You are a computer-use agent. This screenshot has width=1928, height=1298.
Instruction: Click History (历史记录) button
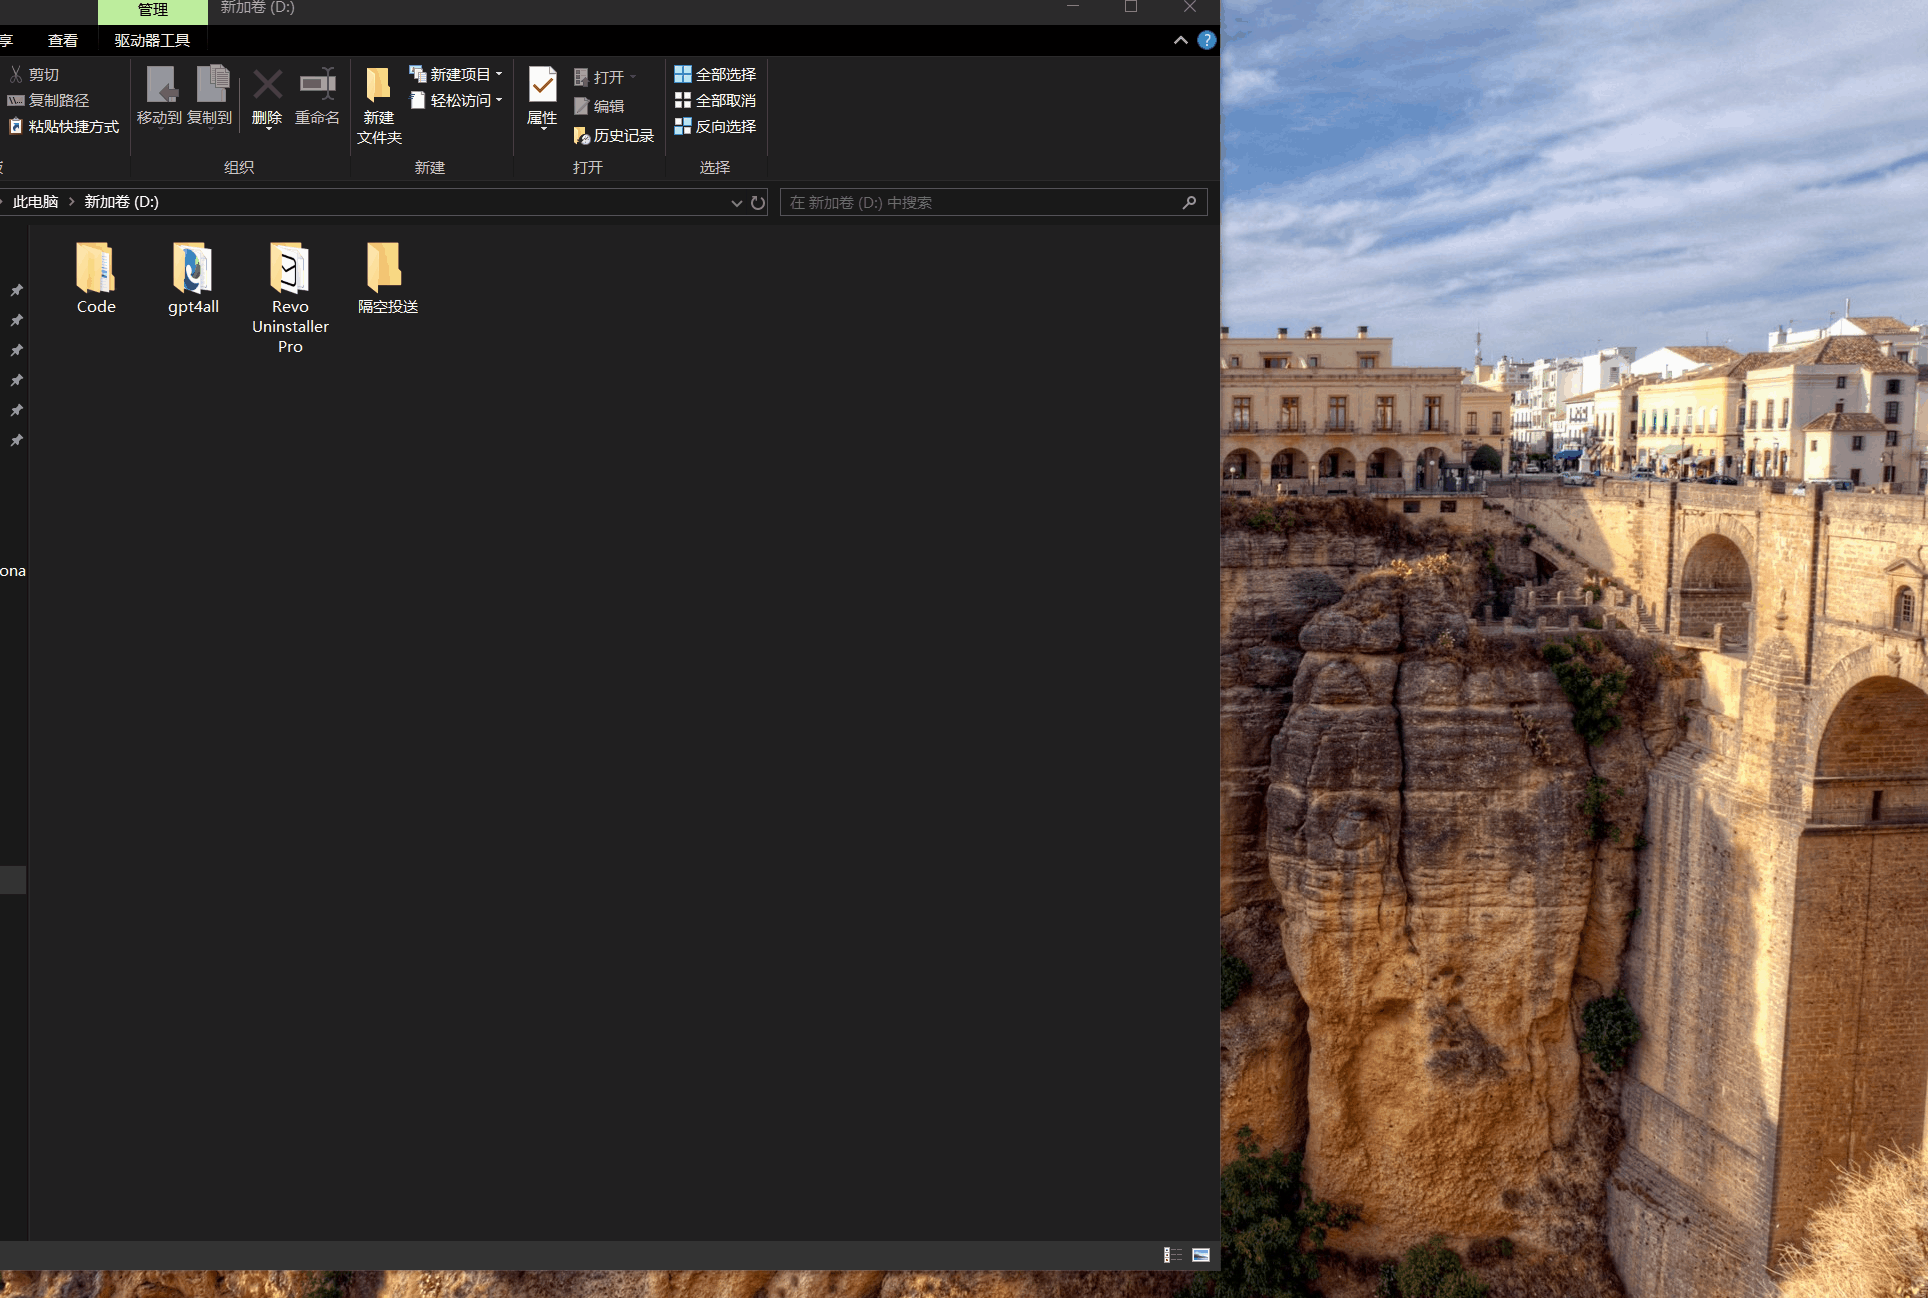point(614,136)
